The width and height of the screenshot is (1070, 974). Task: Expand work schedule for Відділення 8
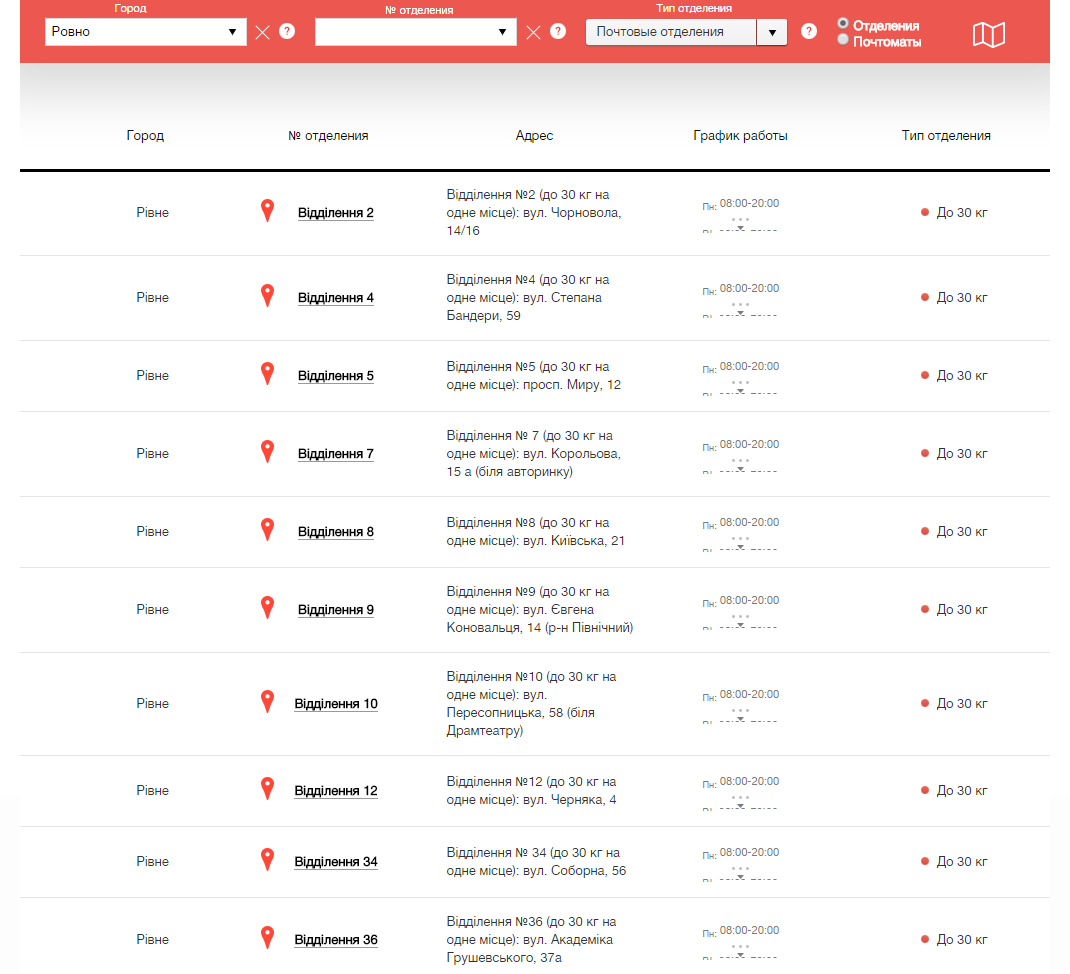pos(740,544)
